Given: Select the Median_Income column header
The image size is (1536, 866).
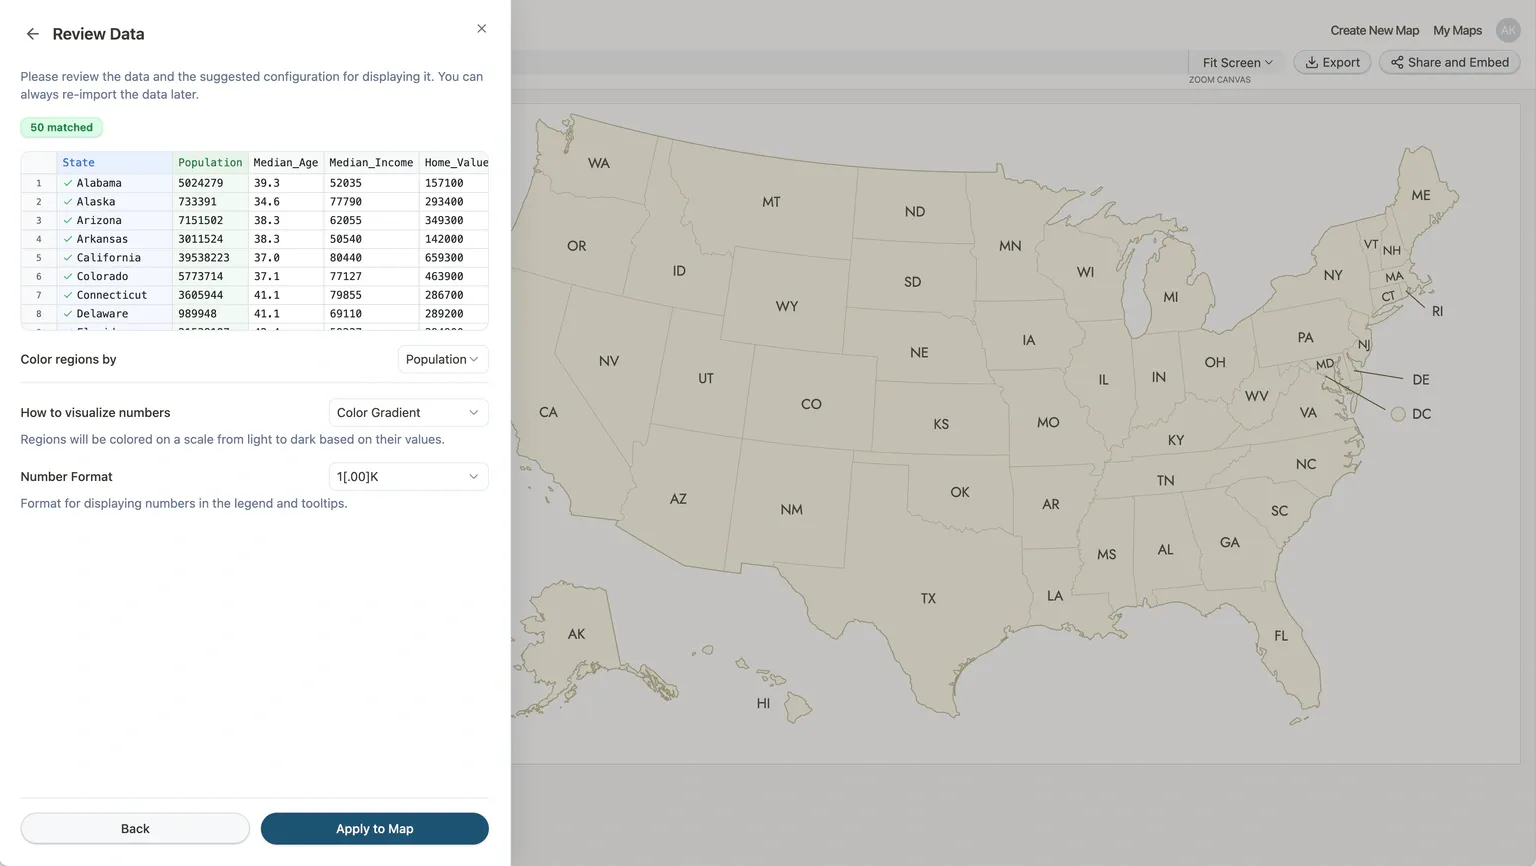Looking at the screenshot, I should [371, 162].
